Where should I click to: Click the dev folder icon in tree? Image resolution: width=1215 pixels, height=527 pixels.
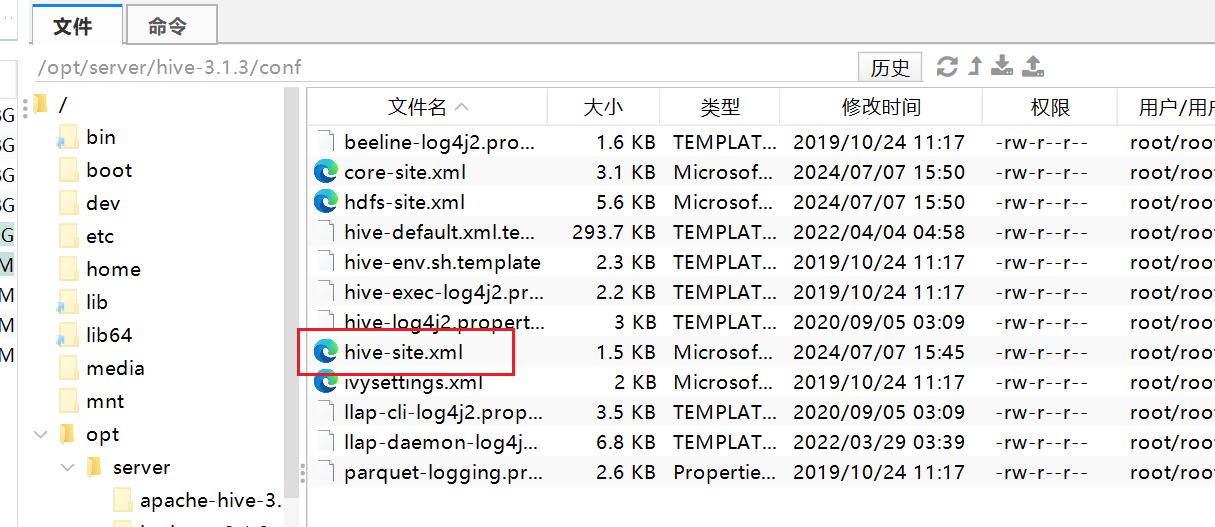tap(68, 204)
